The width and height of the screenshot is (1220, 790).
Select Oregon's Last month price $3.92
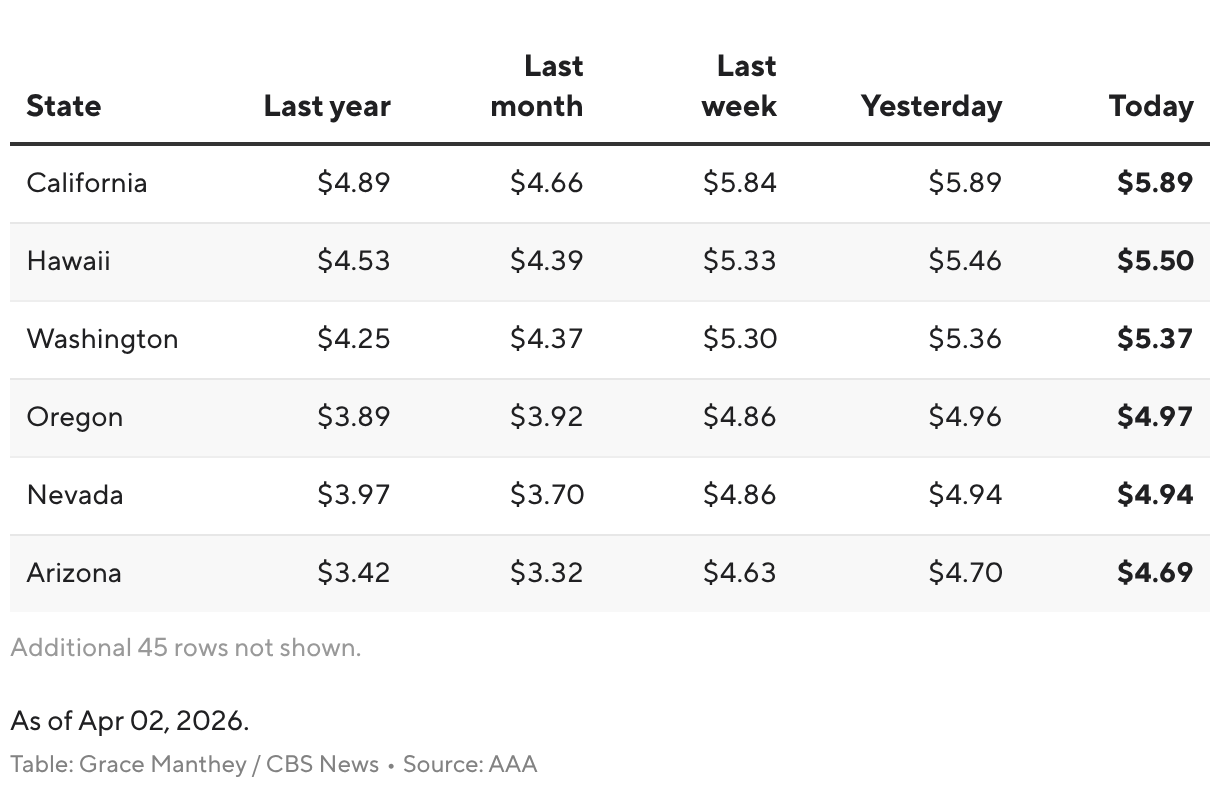(547, 417)
